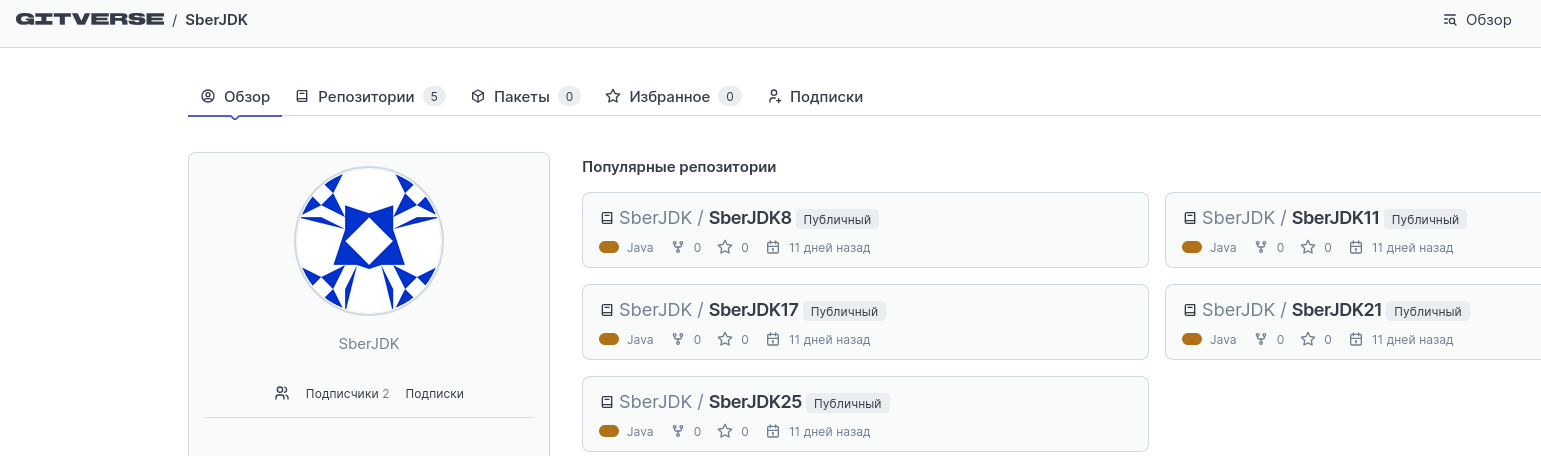This screenshot has height=456, width=1541.
Task: Click the SberJDK owner link in SberJDK8 card
Action: (655, 218)
